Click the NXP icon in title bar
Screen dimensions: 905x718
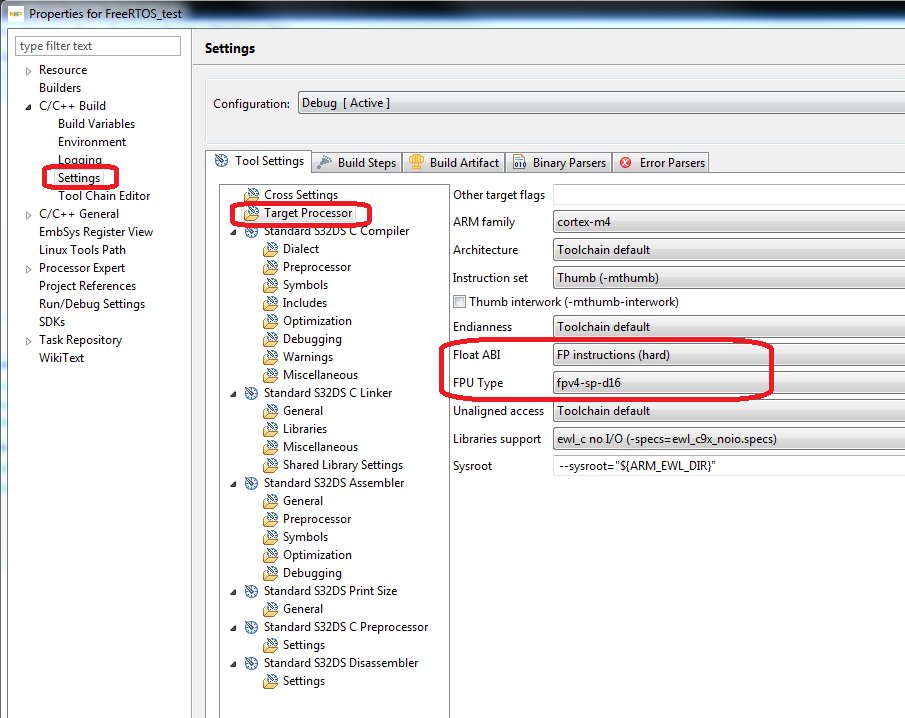(16, 13)
